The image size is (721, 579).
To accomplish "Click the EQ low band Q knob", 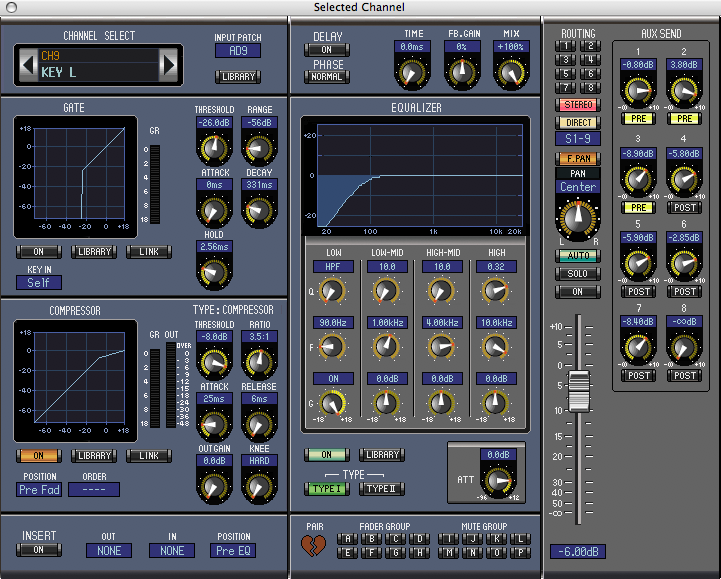I will (332, 291).
